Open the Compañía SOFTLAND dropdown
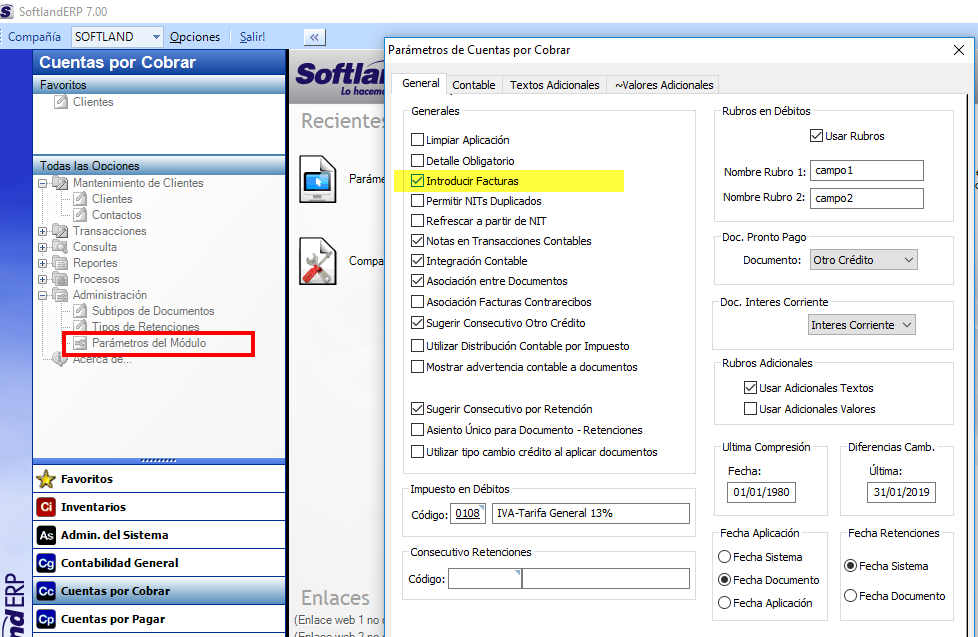The height and width of the screenshot is (637, 978). 156,37
